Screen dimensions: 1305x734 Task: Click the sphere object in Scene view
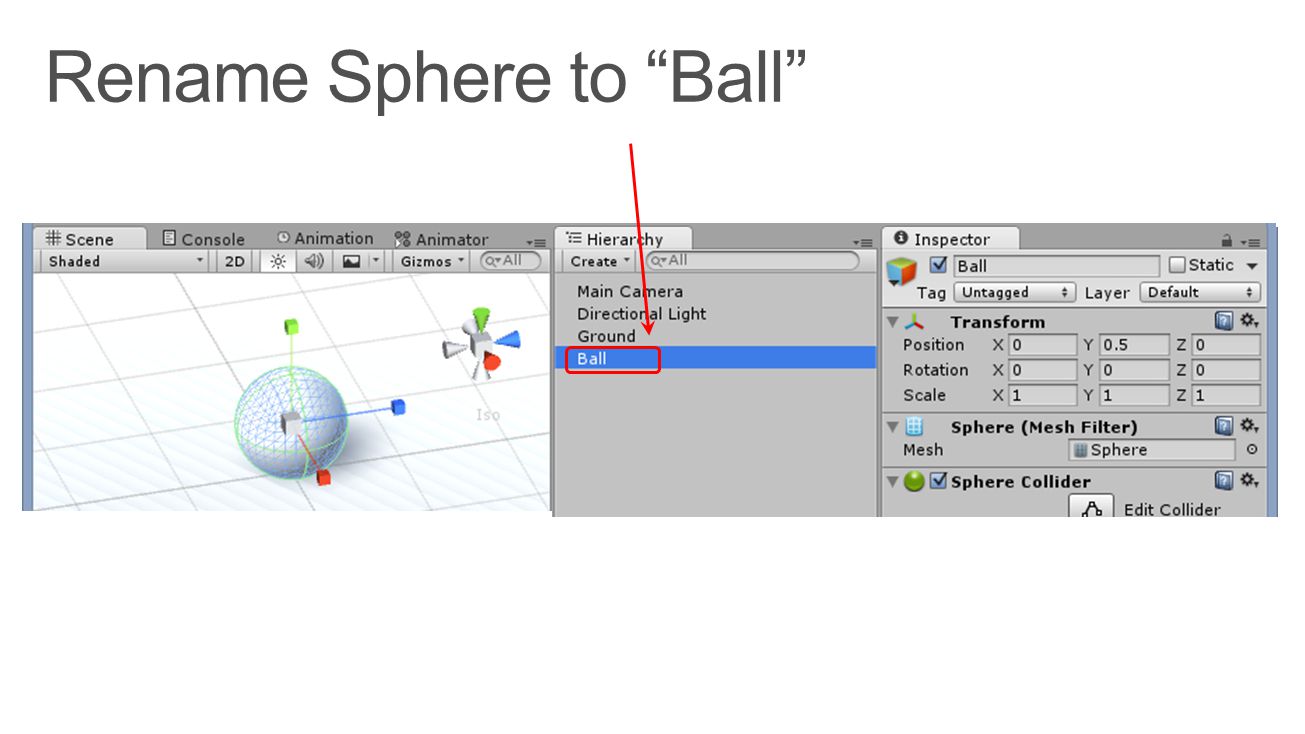291,422
